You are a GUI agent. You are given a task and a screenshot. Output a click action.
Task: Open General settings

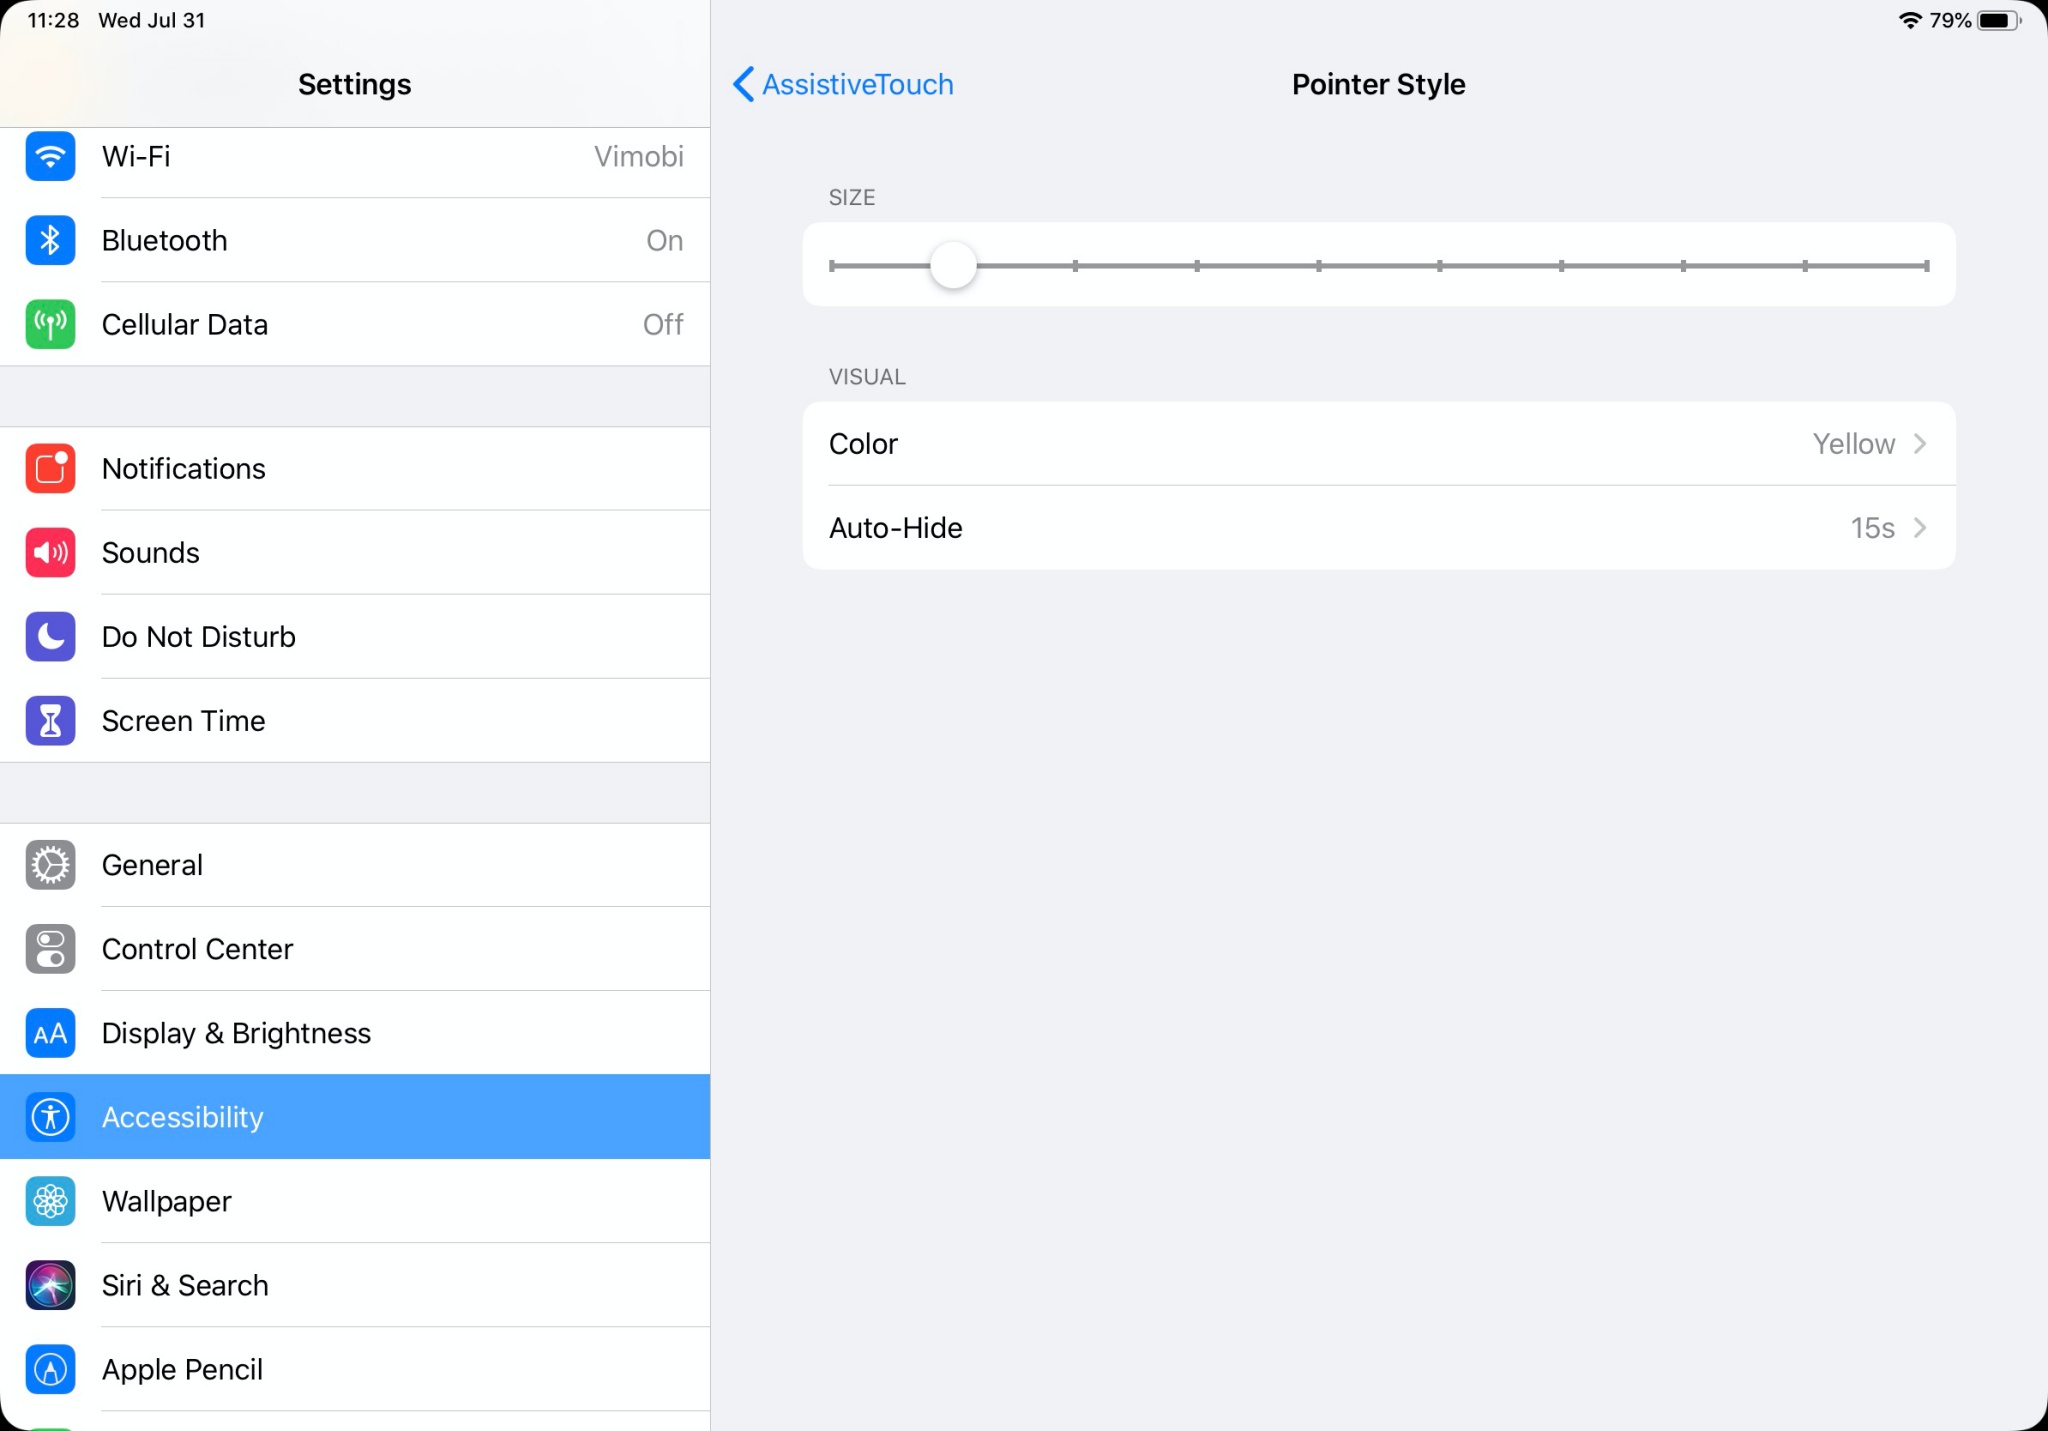355,864
